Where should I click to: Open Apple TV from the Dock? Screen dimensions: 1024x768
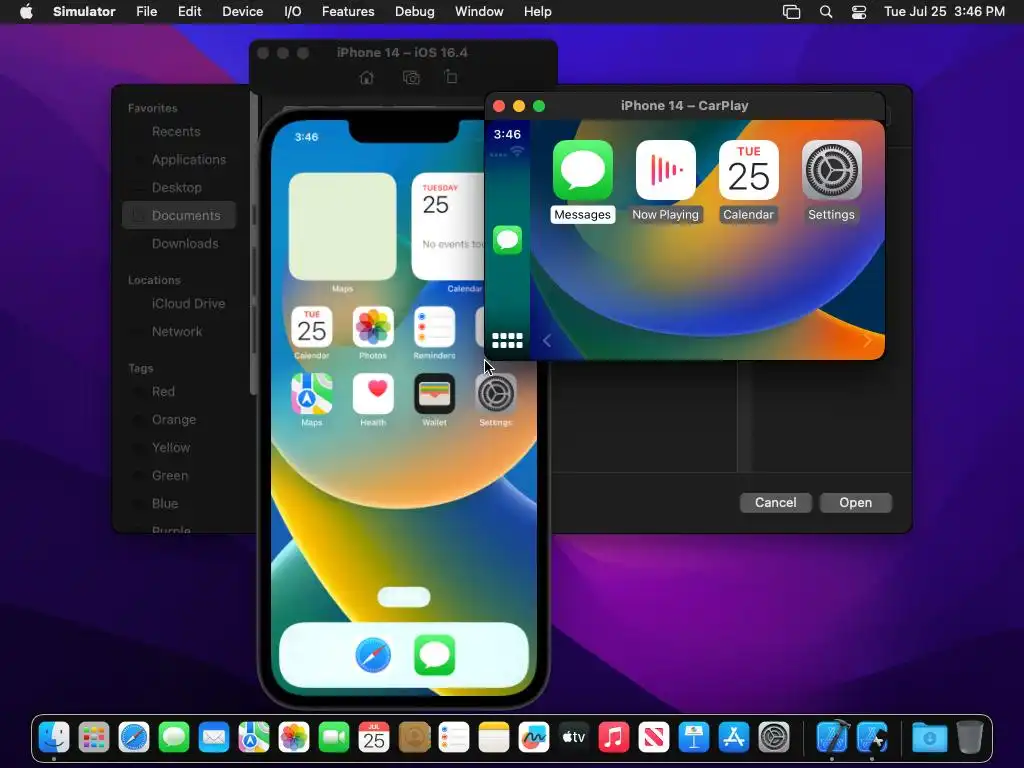point(574,738)
